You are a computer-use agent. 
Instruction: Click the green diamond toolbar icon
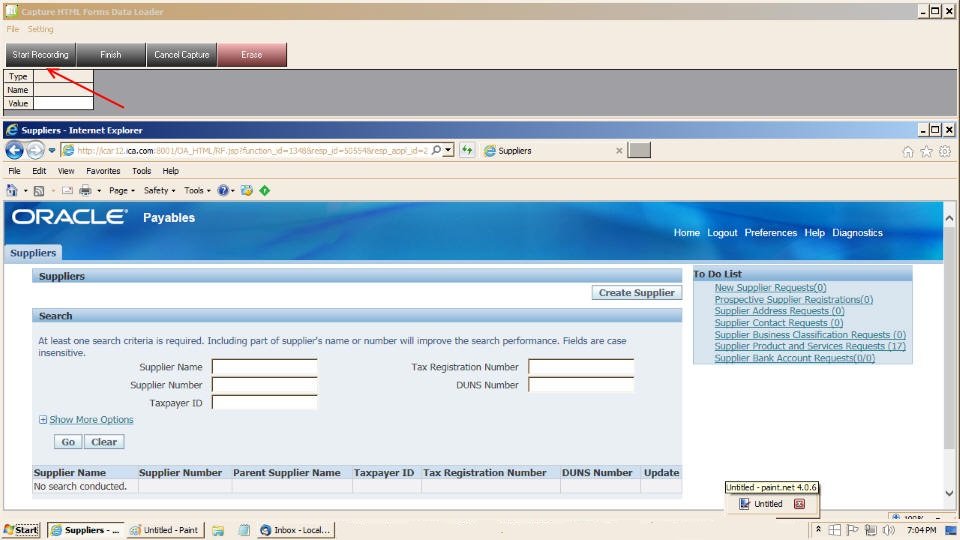coord(264,190)
